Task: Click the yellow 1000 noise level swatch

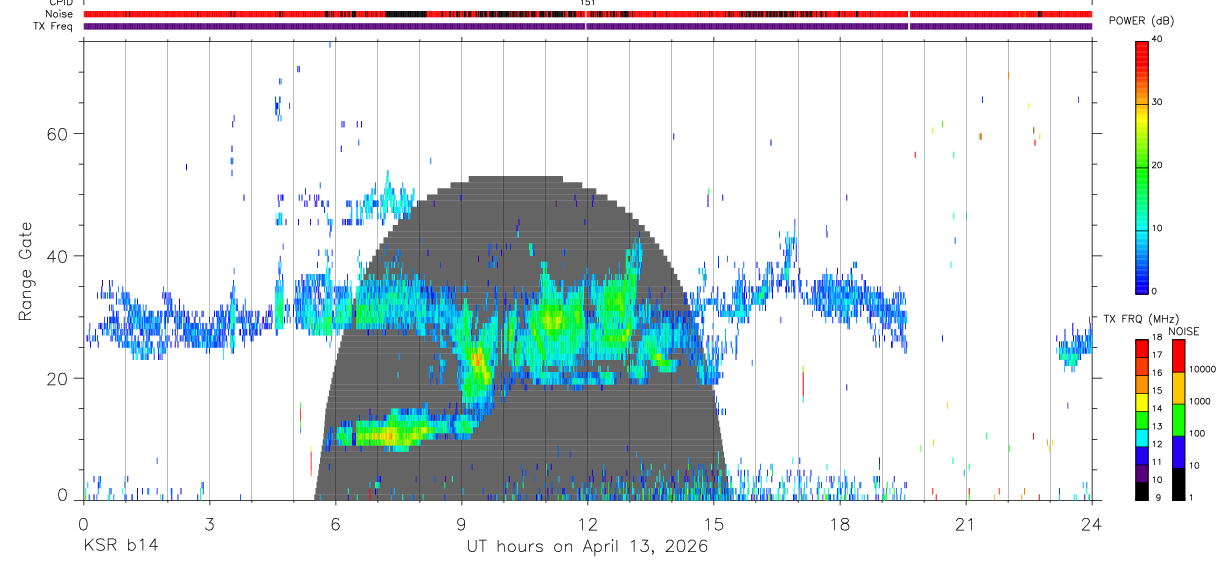Action: 1178,388
